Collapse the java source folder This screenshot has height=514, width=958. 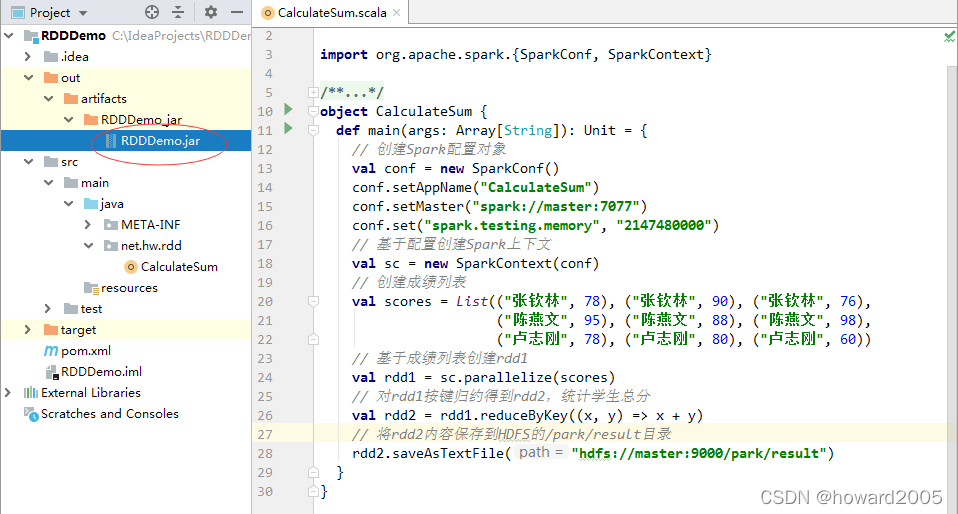68,204
